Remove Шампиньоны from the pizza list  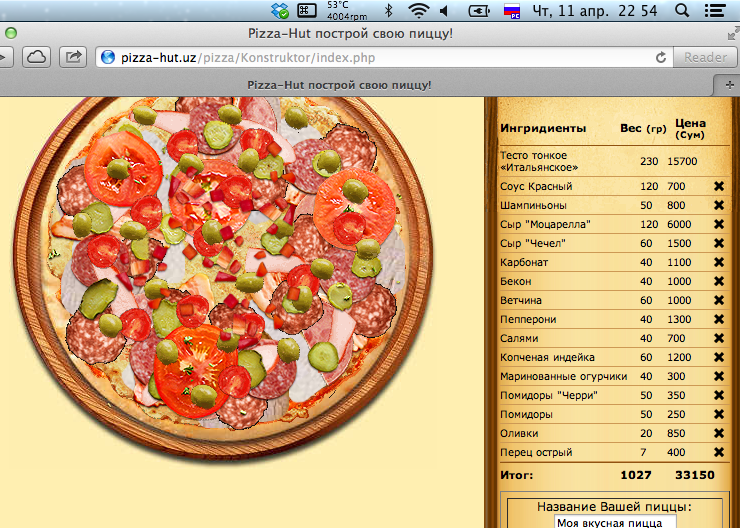coord(719,205)
